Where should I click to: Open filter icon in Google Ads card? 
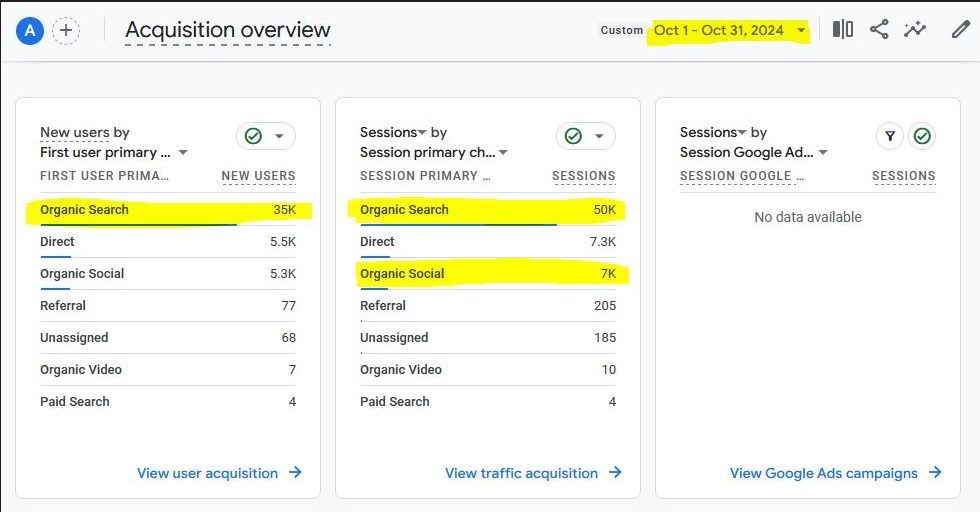890,136
